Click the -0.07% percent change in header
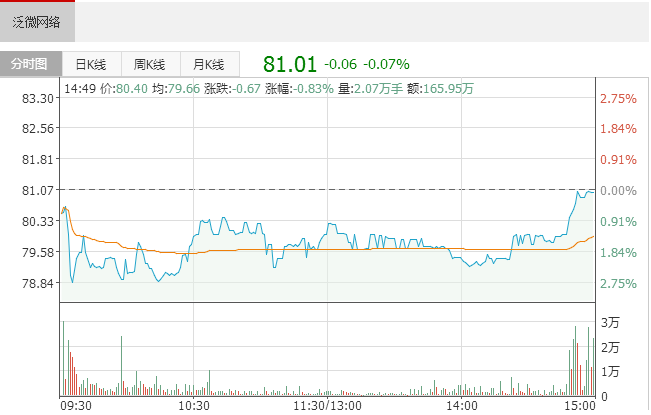Image resolution: width=651 pixels, height=415 pixels. [386, 64]
